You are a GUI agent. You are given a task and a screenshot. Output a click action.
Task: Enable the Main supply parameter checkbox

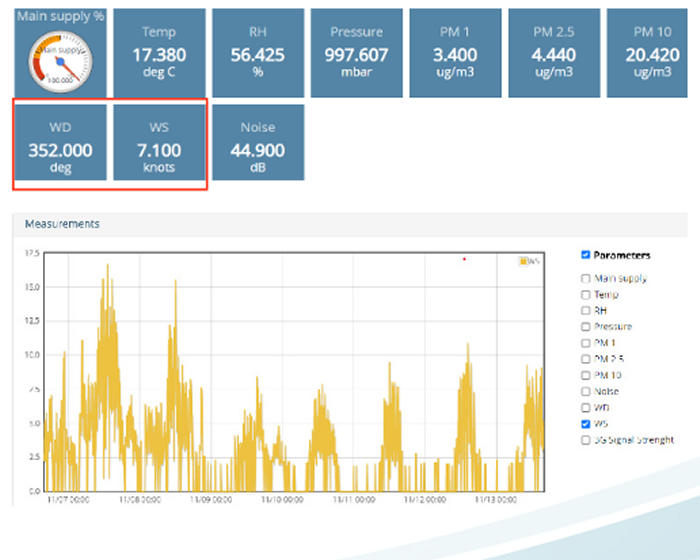coord(586,279)
